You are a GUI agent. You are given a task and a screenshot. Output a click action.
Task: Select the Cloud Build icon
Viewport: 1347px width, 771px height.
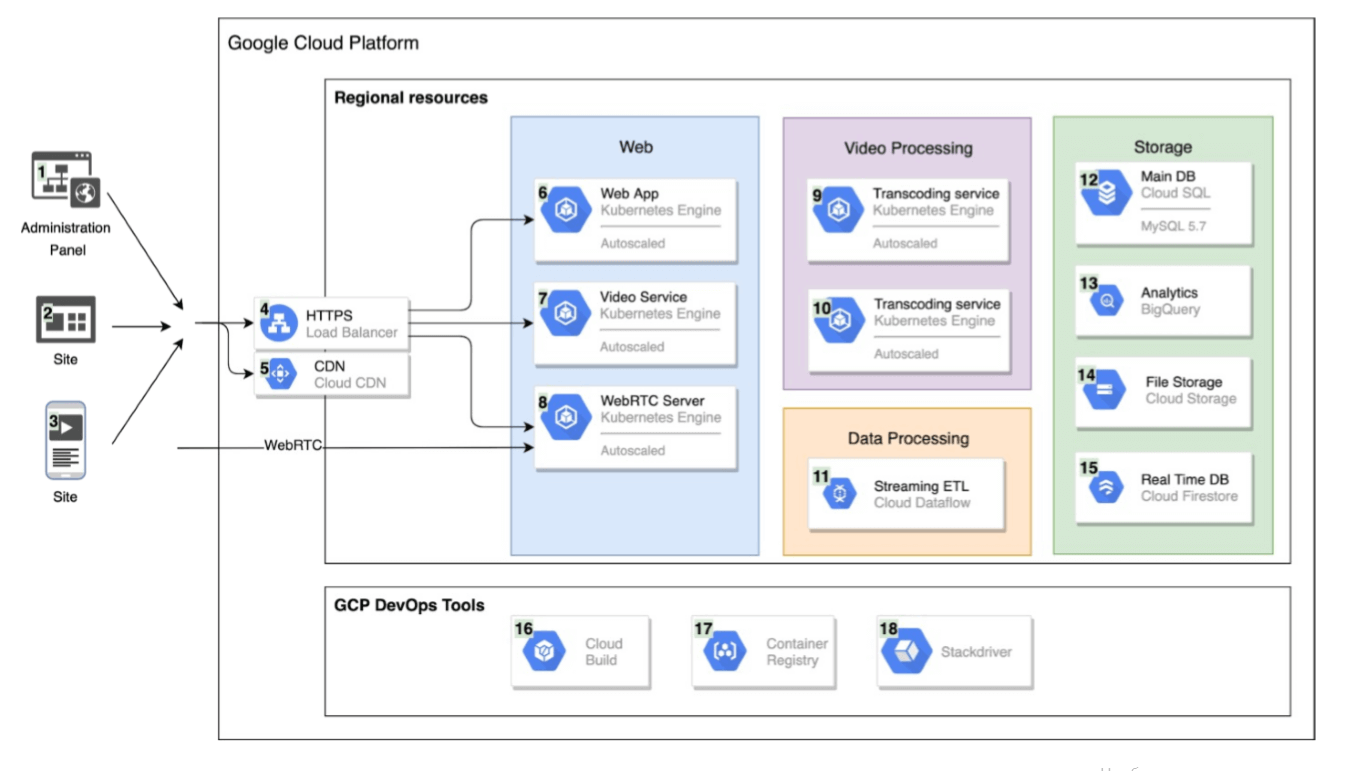click(x=545, y=652)
